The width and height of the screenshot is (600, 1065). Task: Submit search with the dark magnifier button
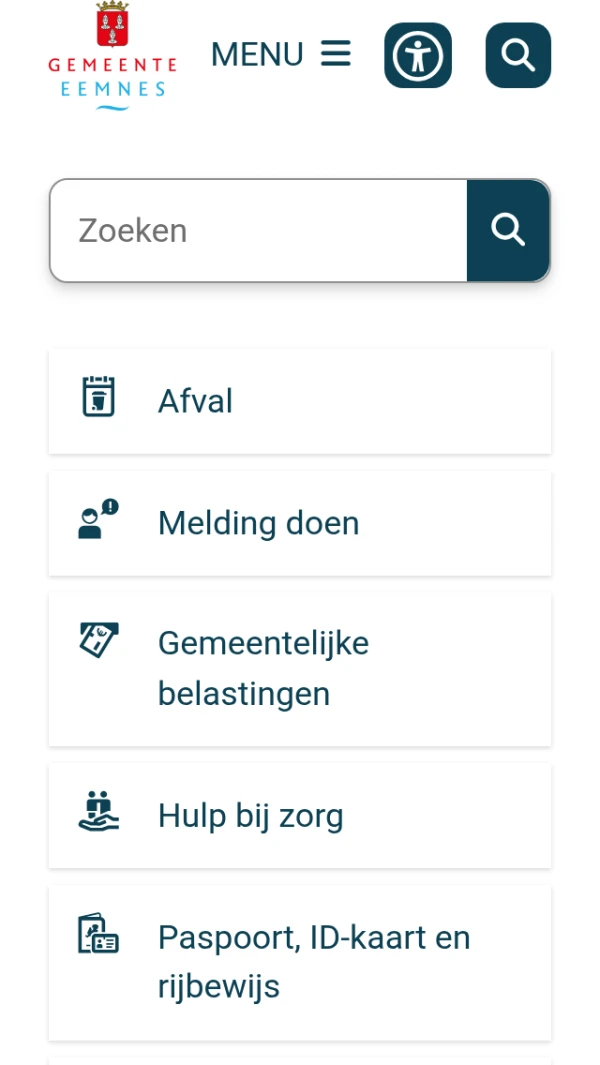(508, 231)
